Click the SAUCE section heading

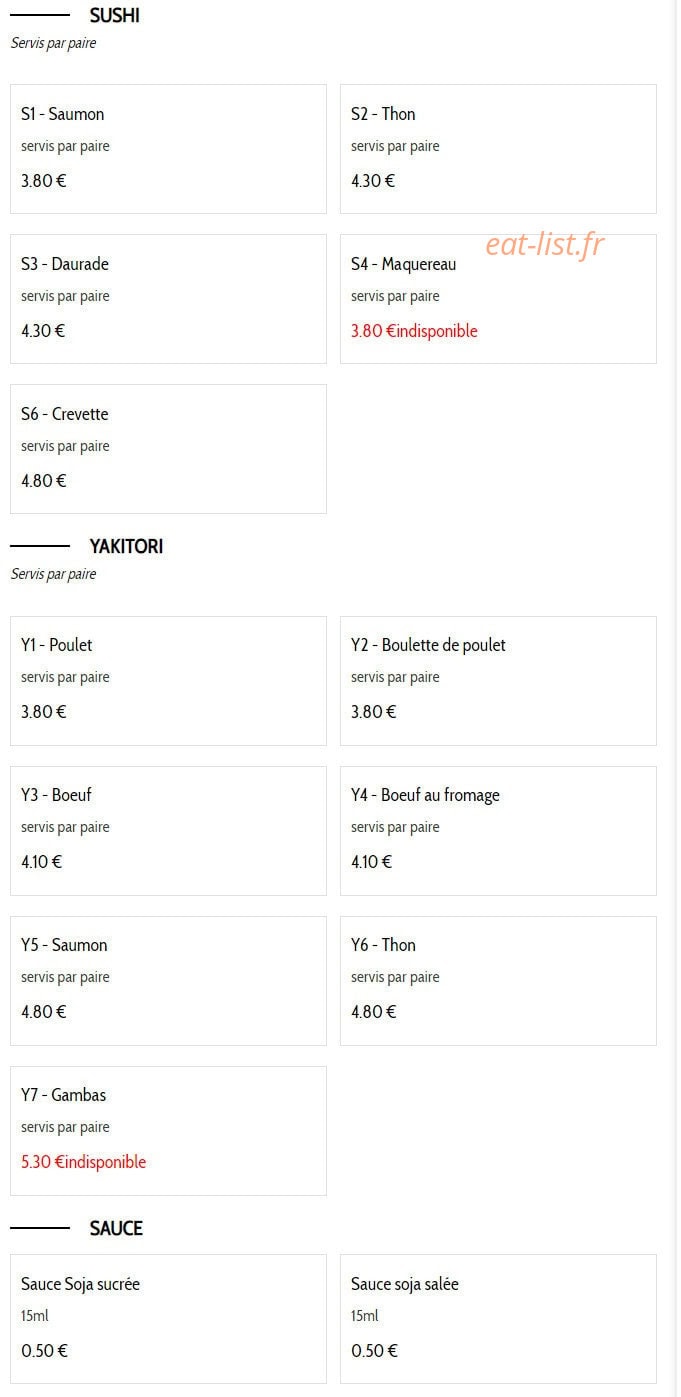(x=116, y=1228)
